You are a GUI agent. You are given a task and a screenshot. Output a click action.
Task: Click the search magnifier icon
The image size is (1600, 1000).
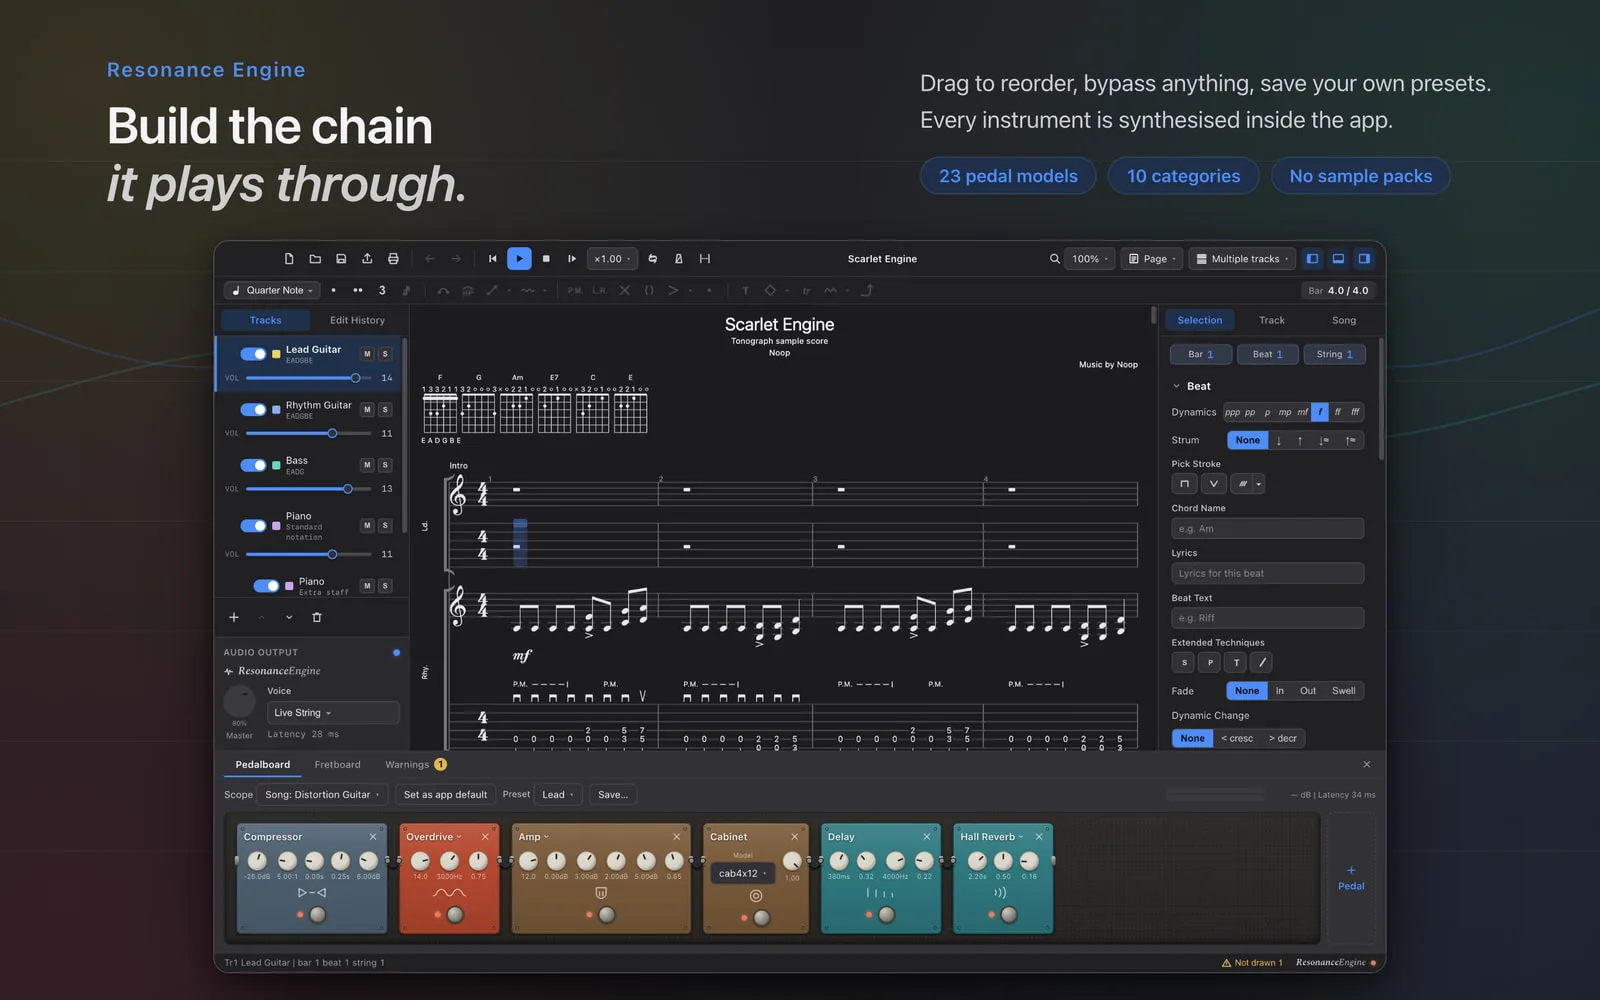click(x=1054, y=259)
